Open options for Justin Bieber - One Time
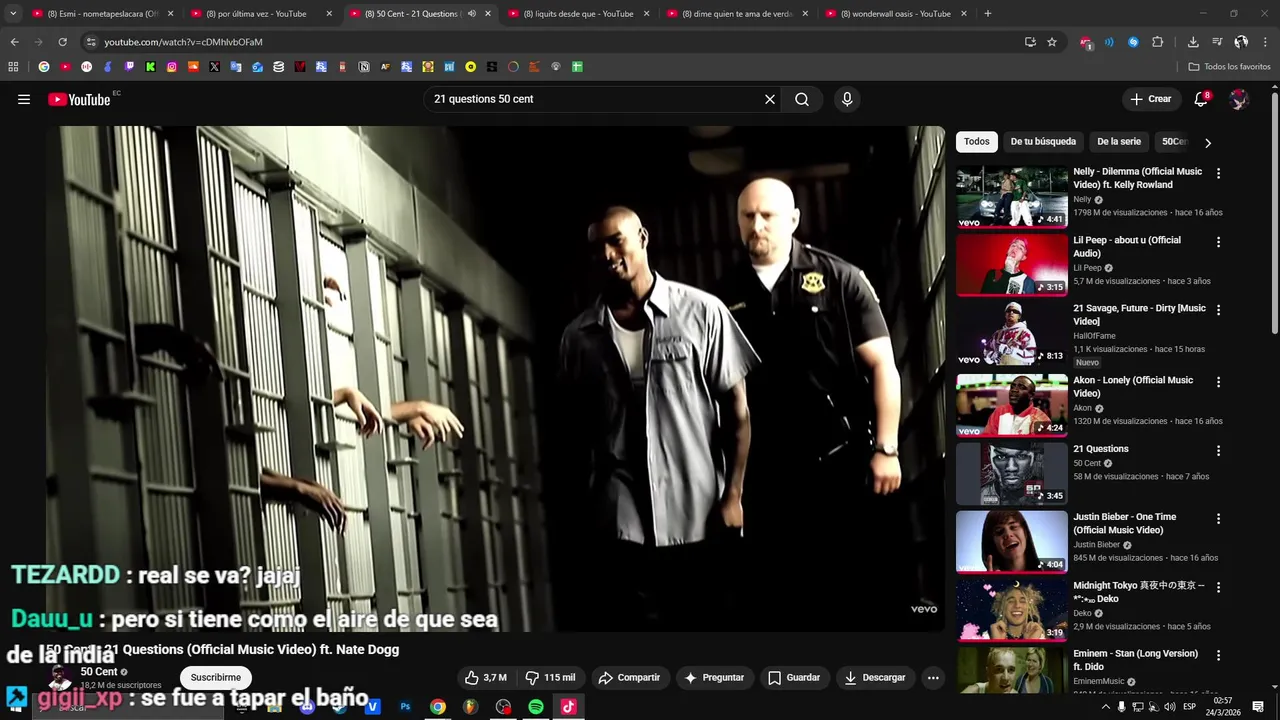The width and height of the screenshot is (1280, 720). (1218, 519)
